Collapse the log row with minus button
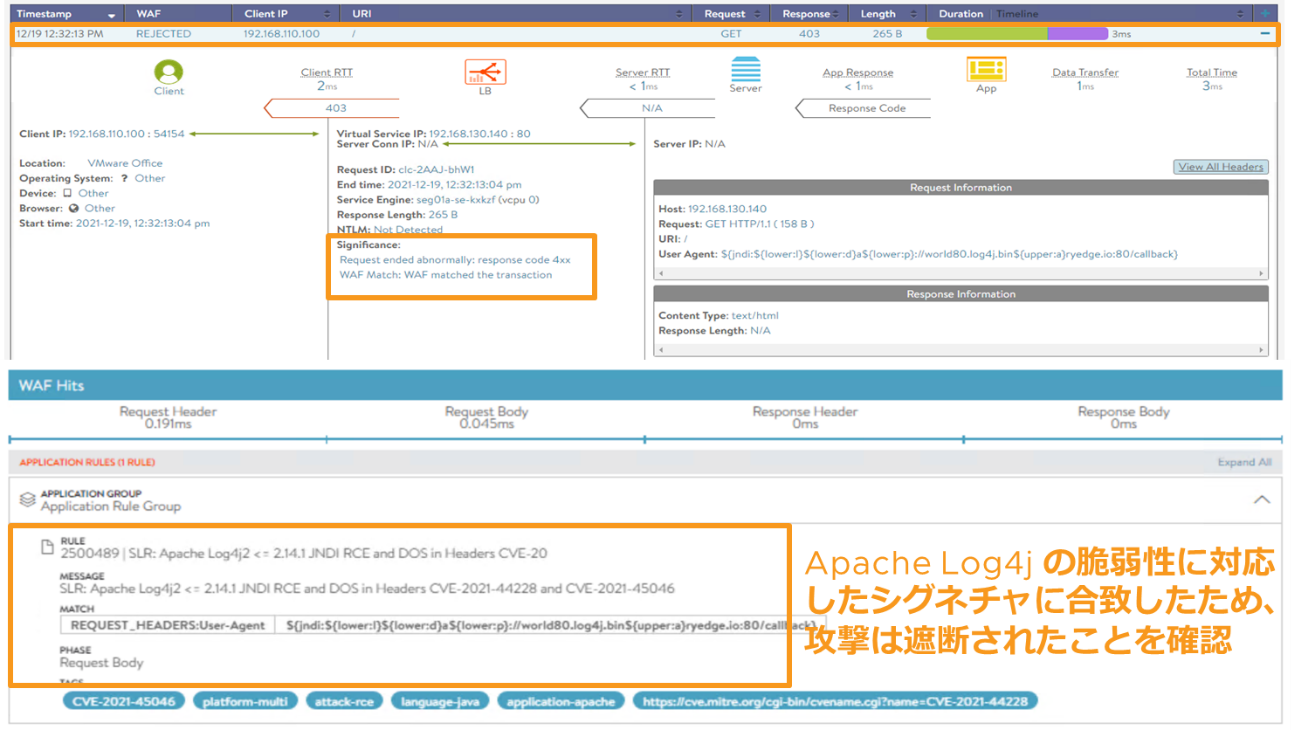This screenshot has height=730, width=1315. (x=1265, y=34)
